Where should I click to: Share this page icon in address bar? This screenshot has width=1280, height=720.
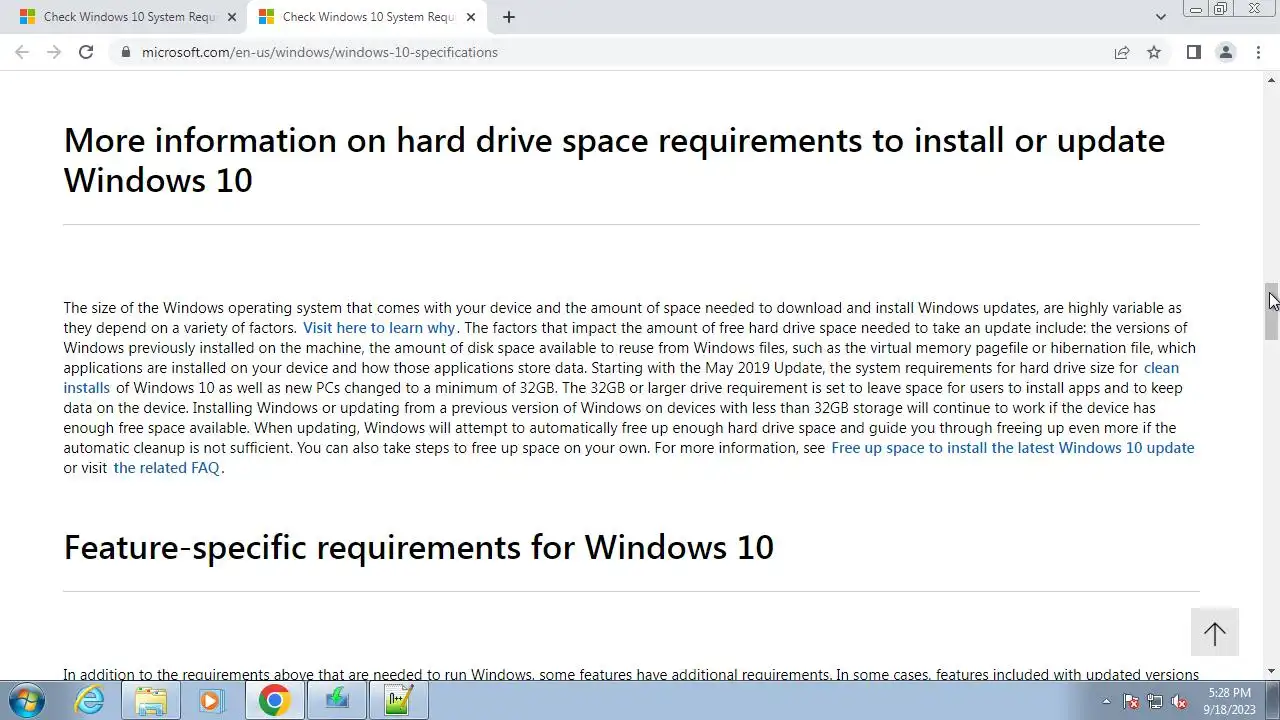[x=1122, y=52]
